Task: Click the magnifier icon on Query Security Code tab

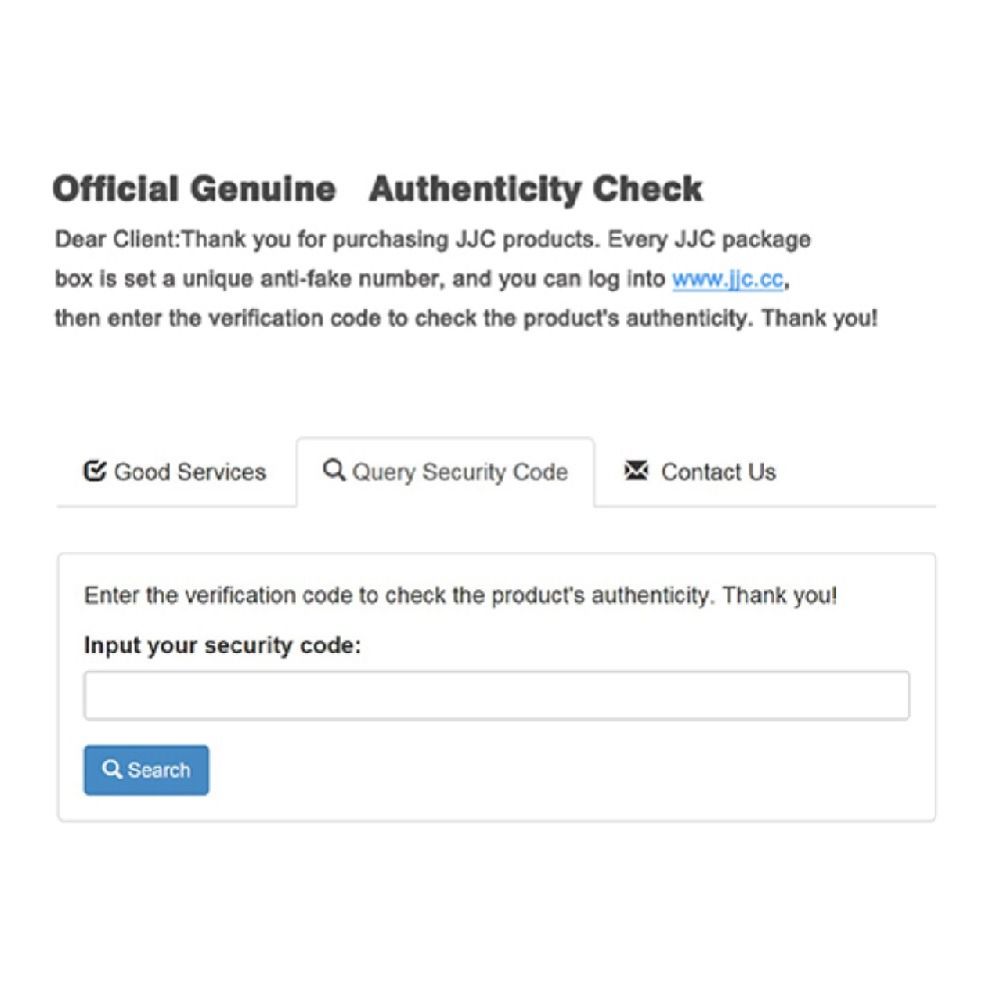Action: (334, 471)
